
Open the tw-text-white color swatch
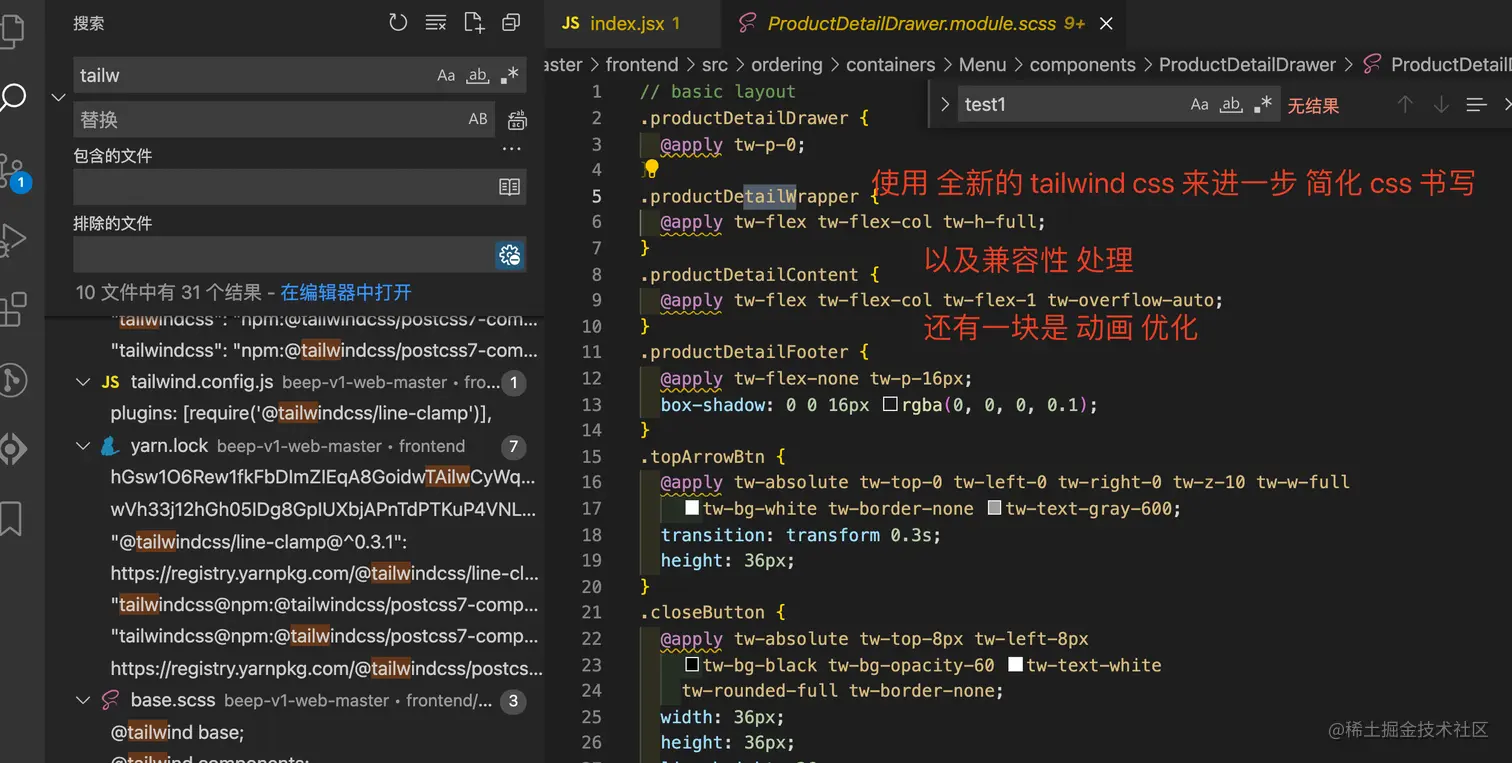click(1015, 664)
